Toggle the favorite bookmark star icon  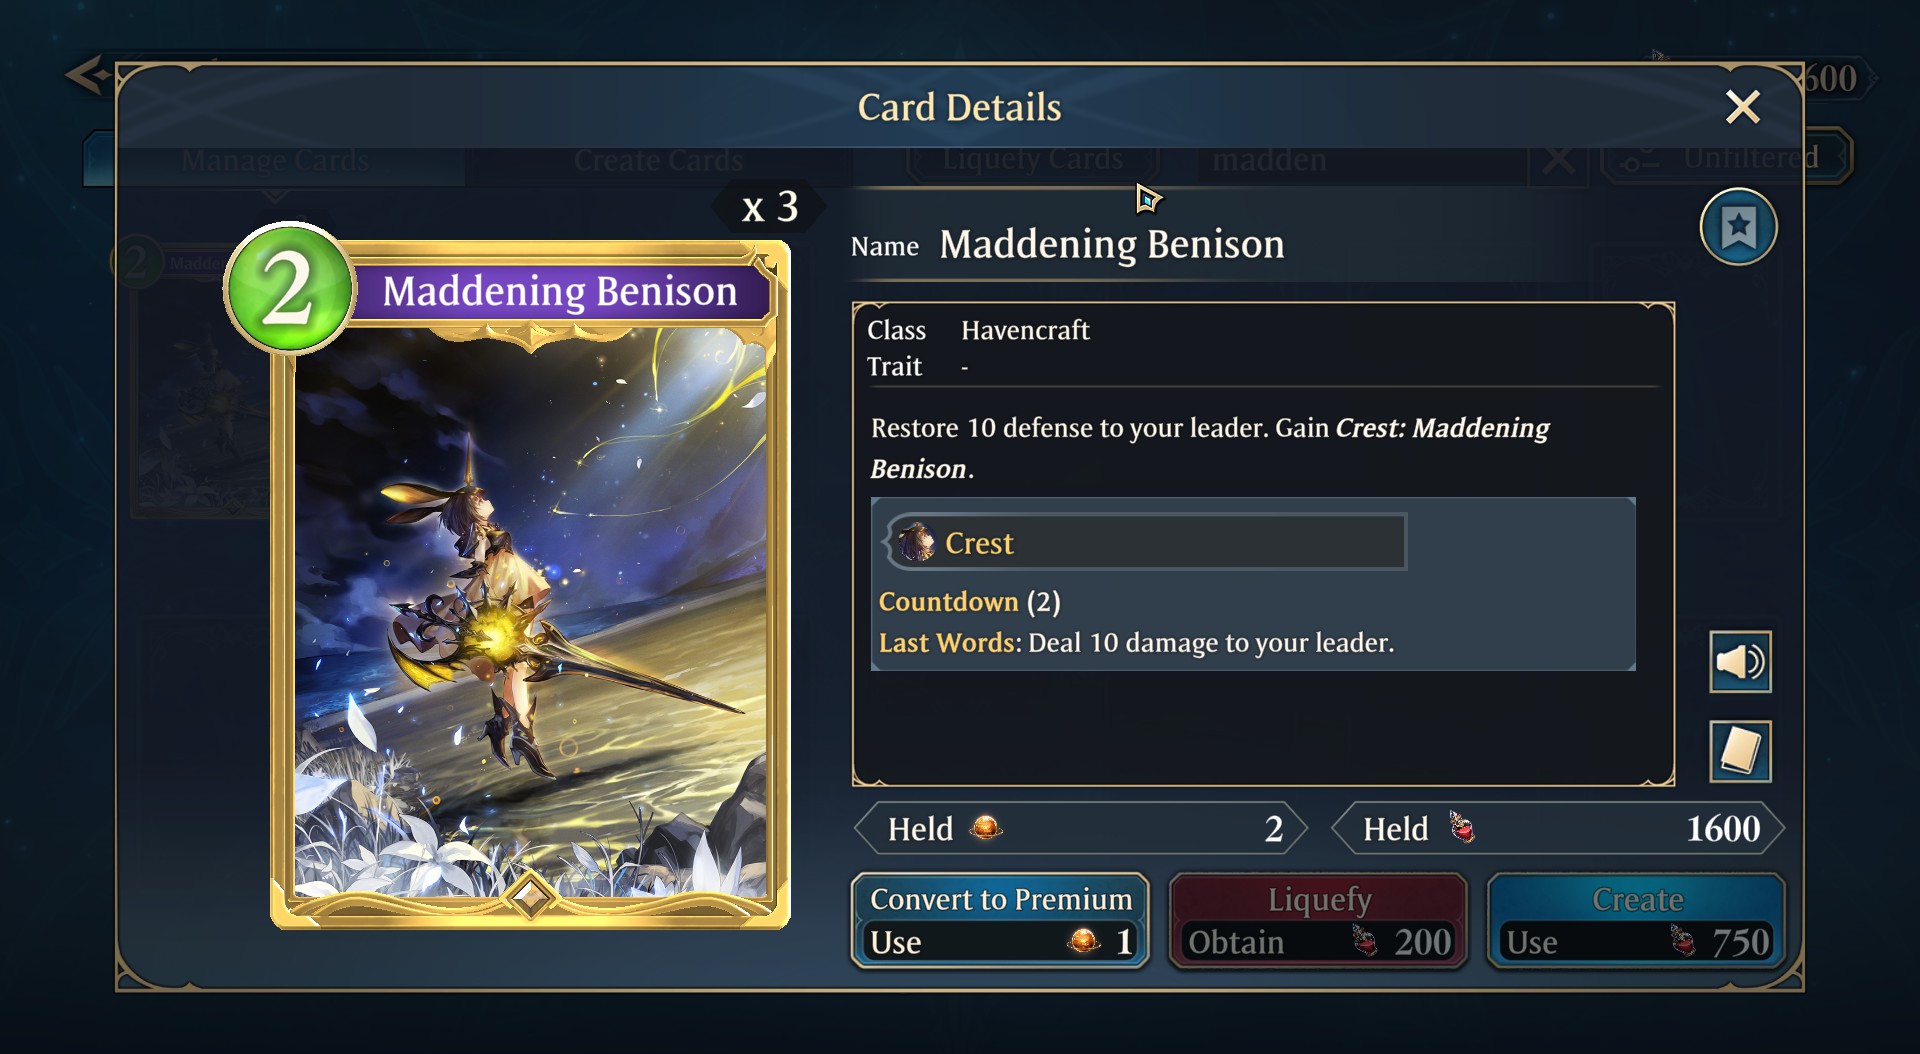click(x=1738, y=227)
